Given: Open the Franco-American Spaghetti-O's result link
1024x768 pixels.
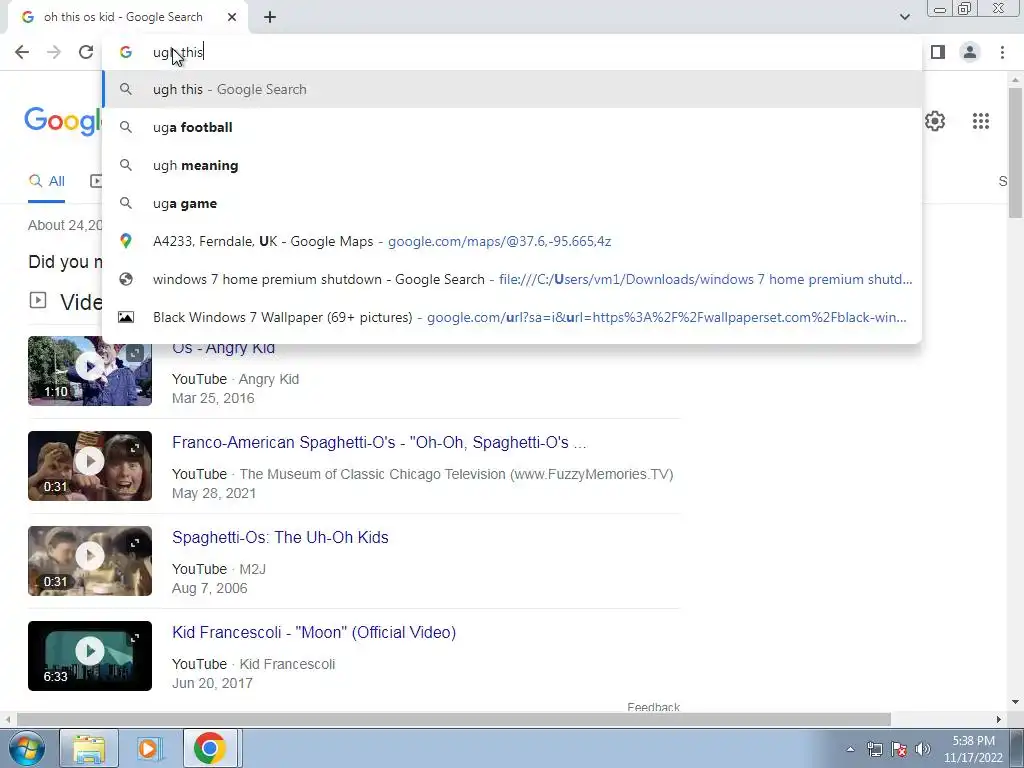Looking at the screenshot, I should (x=379, y=442).
